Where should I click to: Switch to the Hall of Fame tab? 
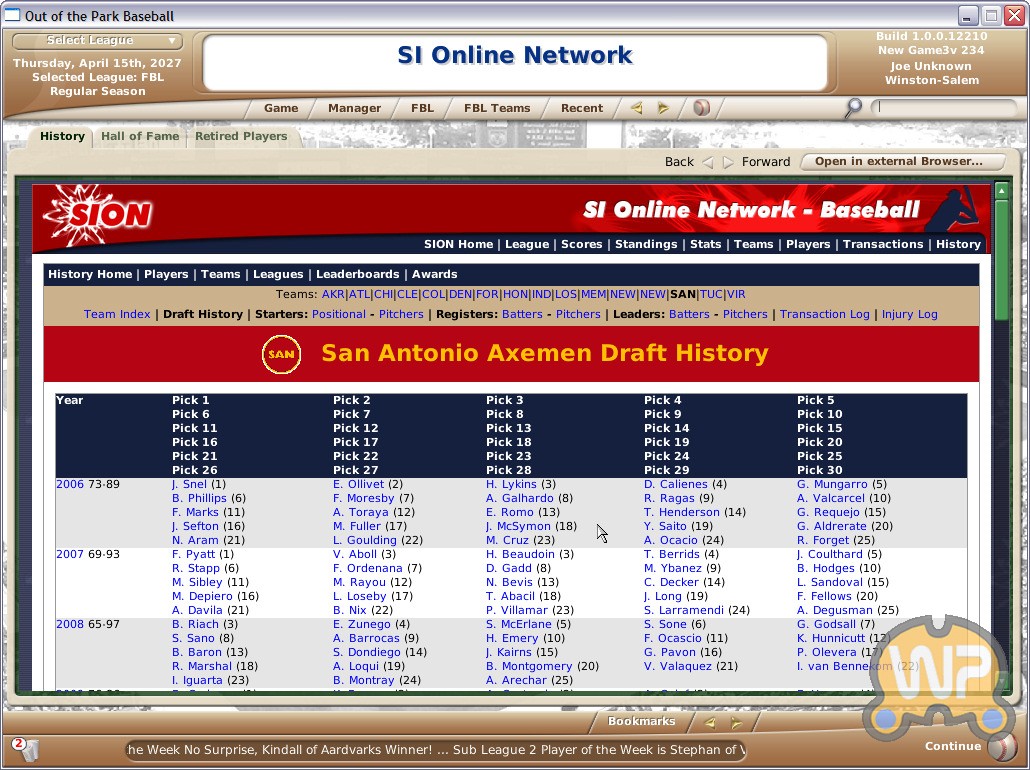tap(140, 137)
